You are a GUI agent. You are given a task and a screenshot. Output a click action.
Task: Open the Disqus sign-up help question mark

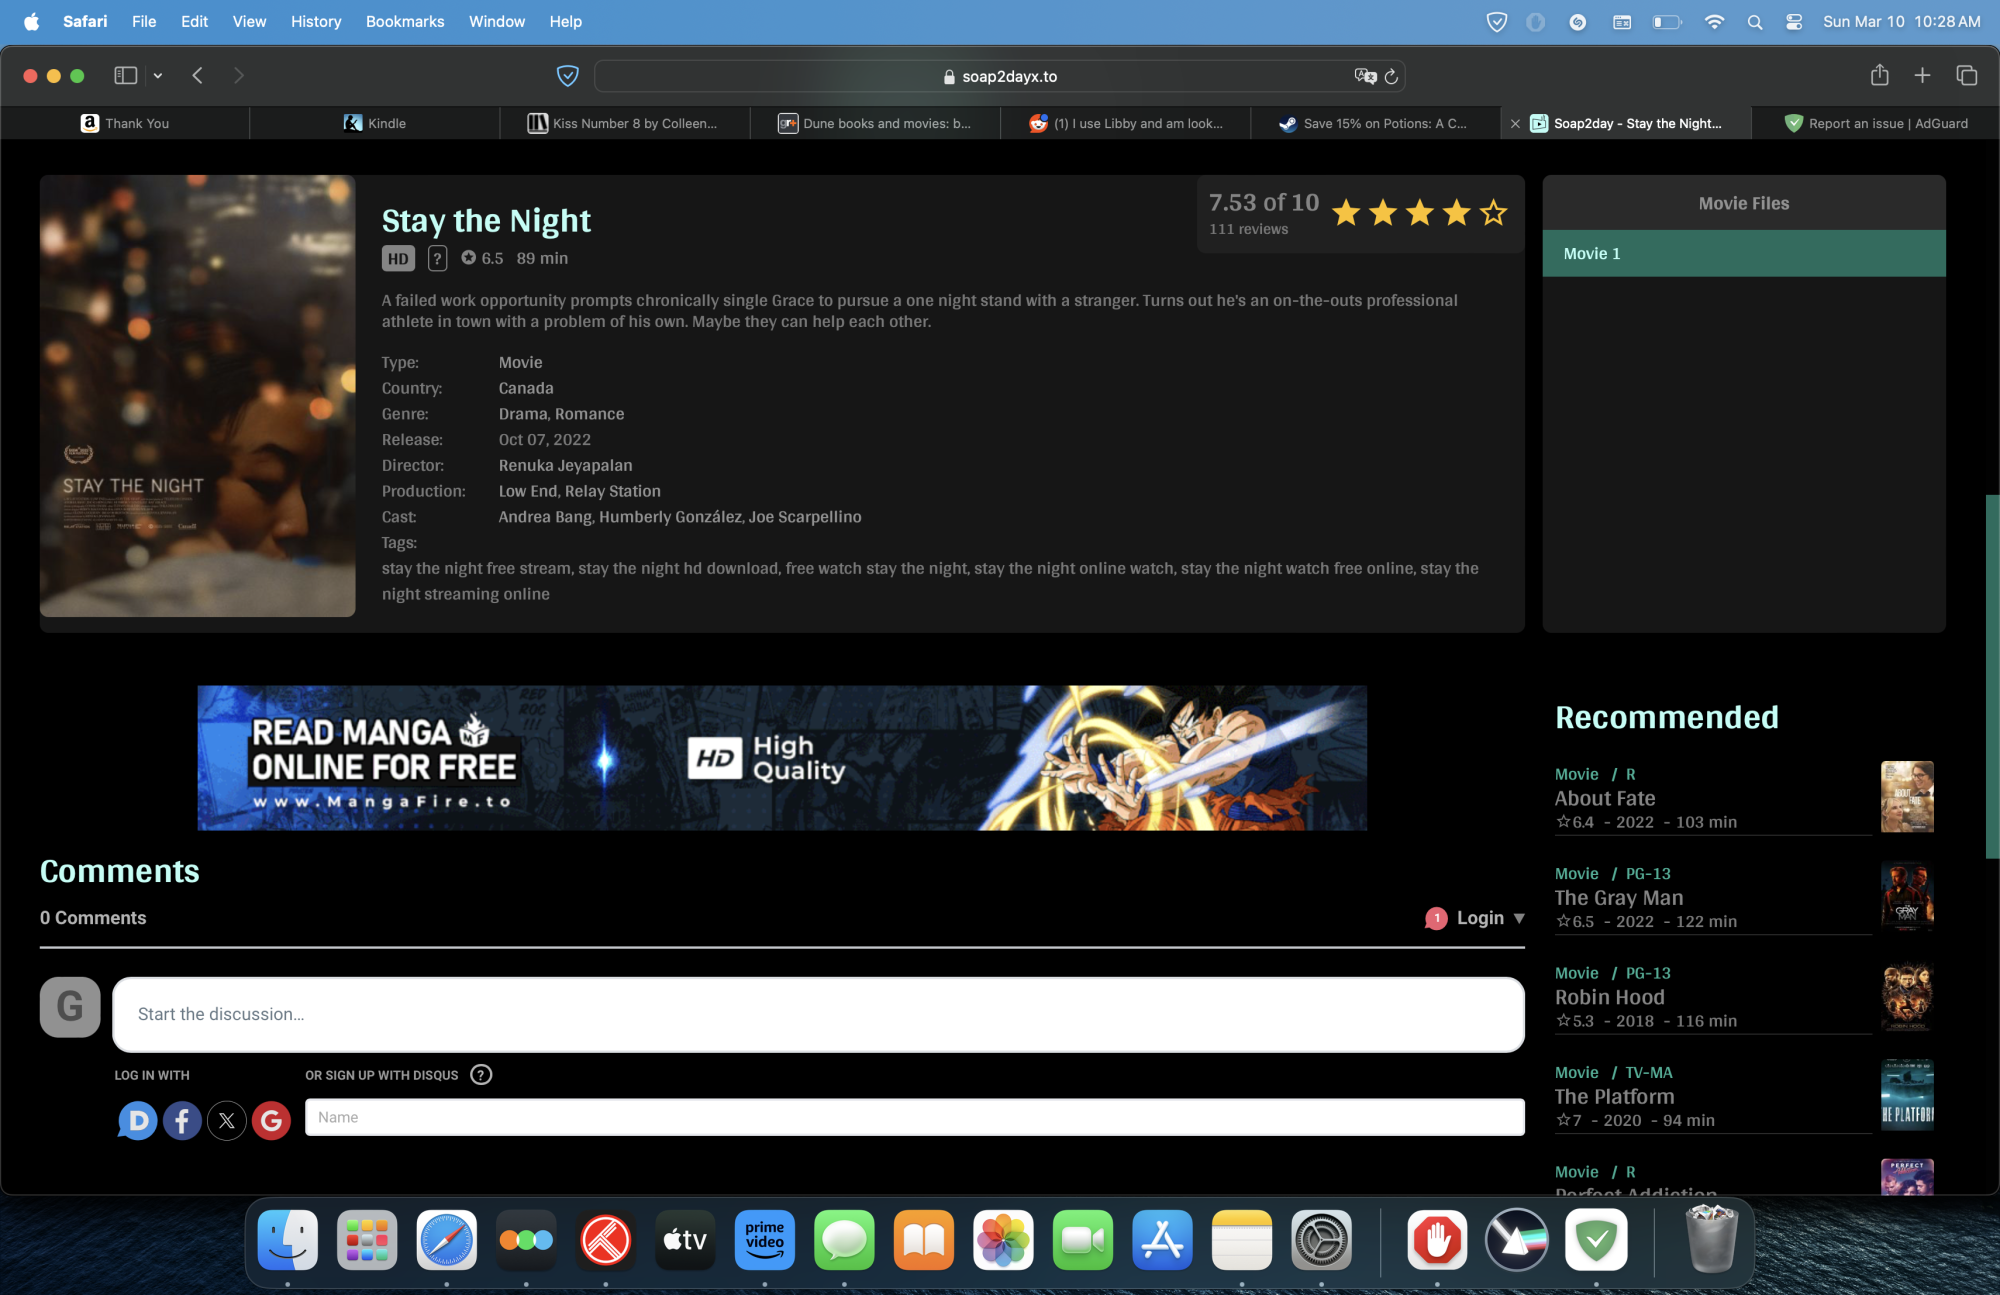click(481, 1075)
